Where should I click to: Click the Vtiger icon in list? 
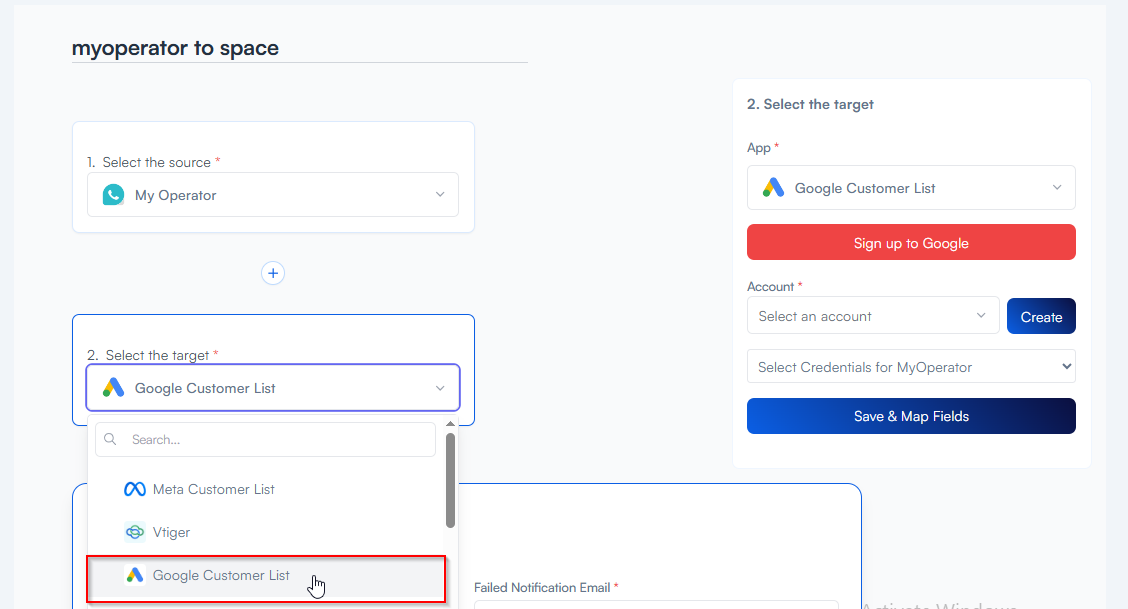(135, 532)
